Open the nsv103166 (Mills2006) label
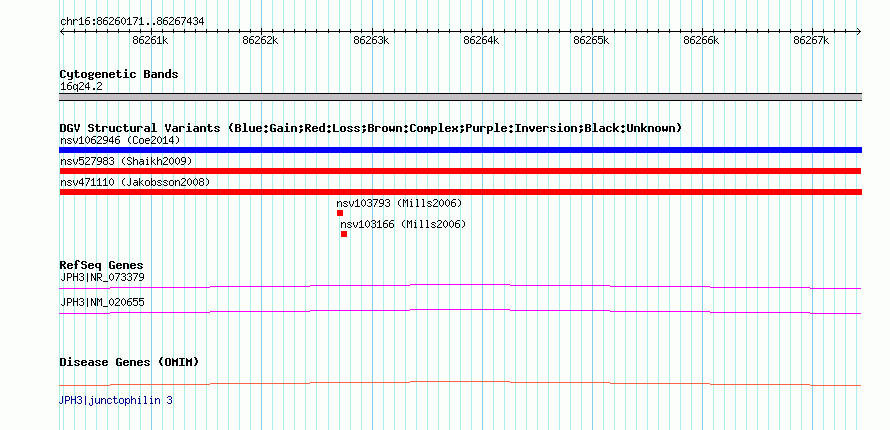This screenshot has height=430, width=890. tap(403, 224)
